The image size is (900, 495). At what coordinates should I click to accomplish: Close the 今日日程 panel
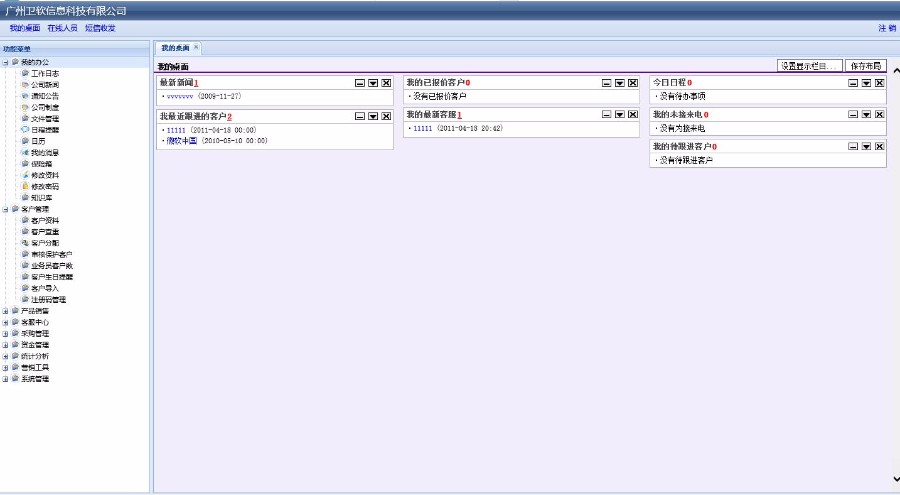point(880,83)
